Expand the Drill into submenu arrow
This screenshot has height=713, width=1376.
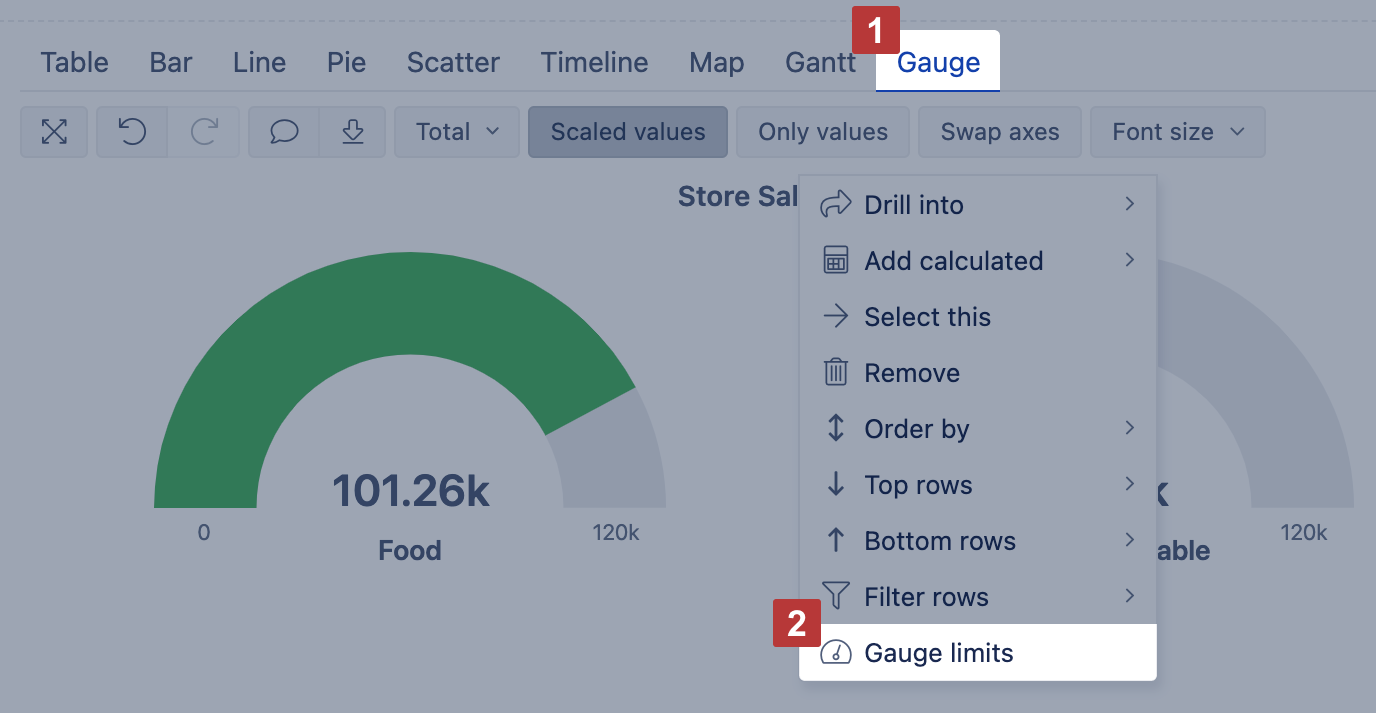pyautogui.click(x=1129, y=205)
